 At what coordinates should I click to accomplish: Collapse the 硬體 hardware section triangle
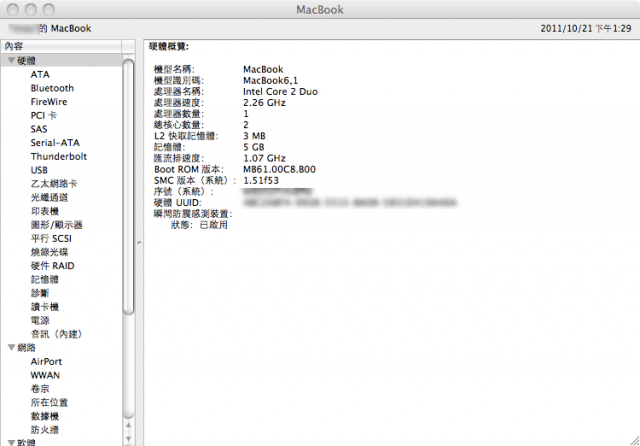(x=11, y=60)
